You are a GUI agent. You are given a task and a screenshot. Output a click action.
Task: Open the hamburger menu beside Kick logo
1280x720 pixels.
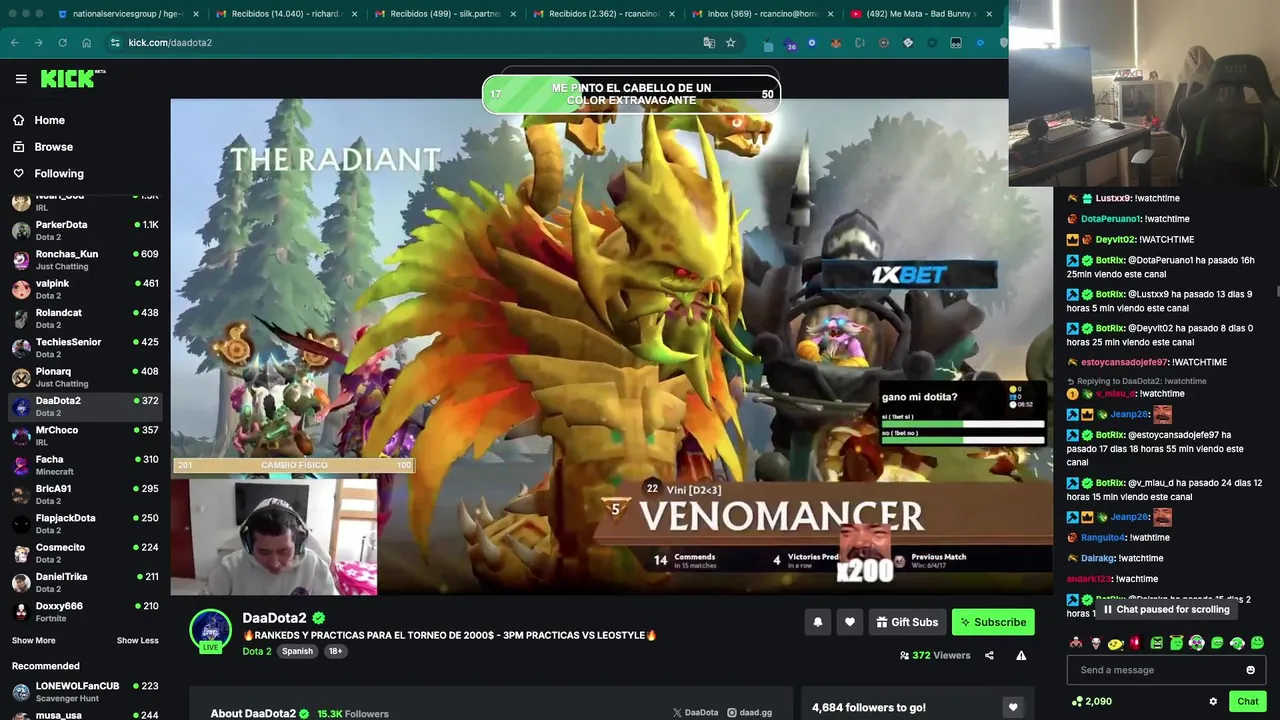[21, 79]
